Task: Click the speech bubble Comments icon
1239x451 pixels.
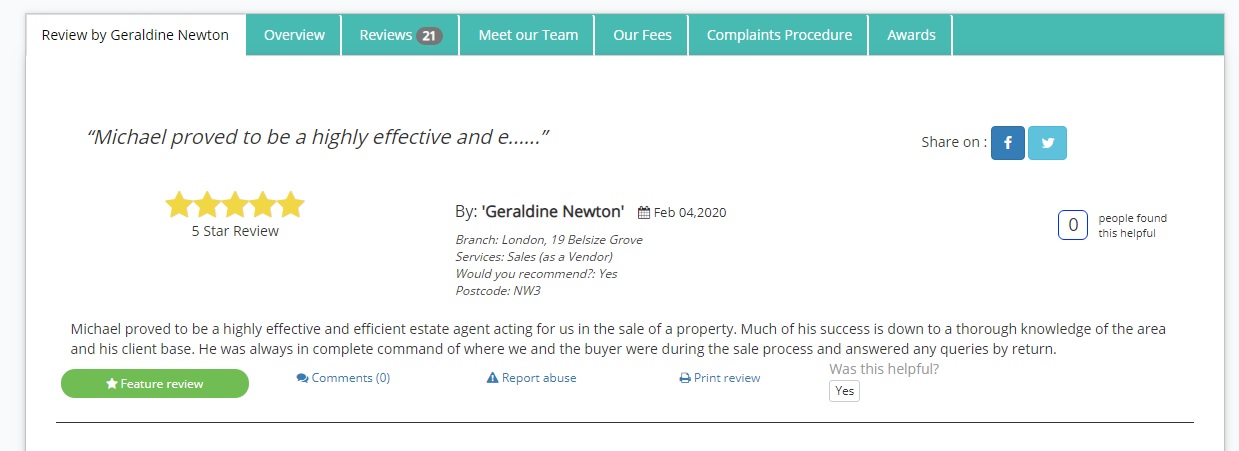Action: pyautogui.click(x=302, y=378)
